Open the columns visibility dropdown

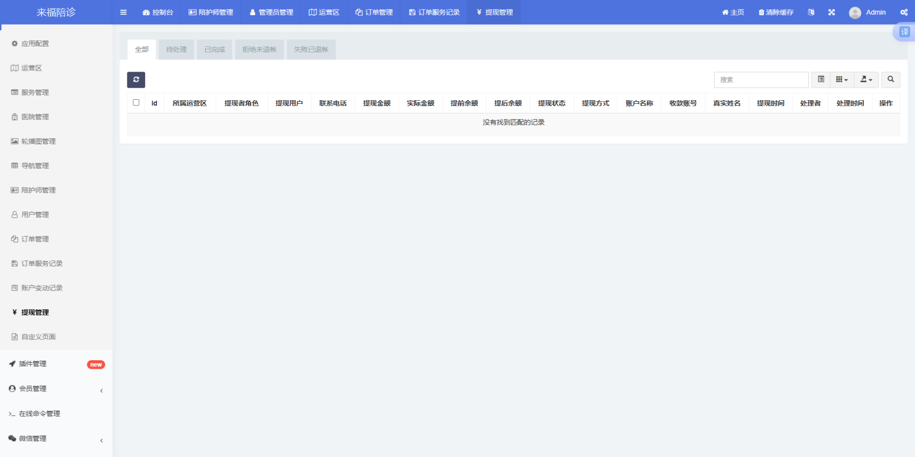pos(842,80)
